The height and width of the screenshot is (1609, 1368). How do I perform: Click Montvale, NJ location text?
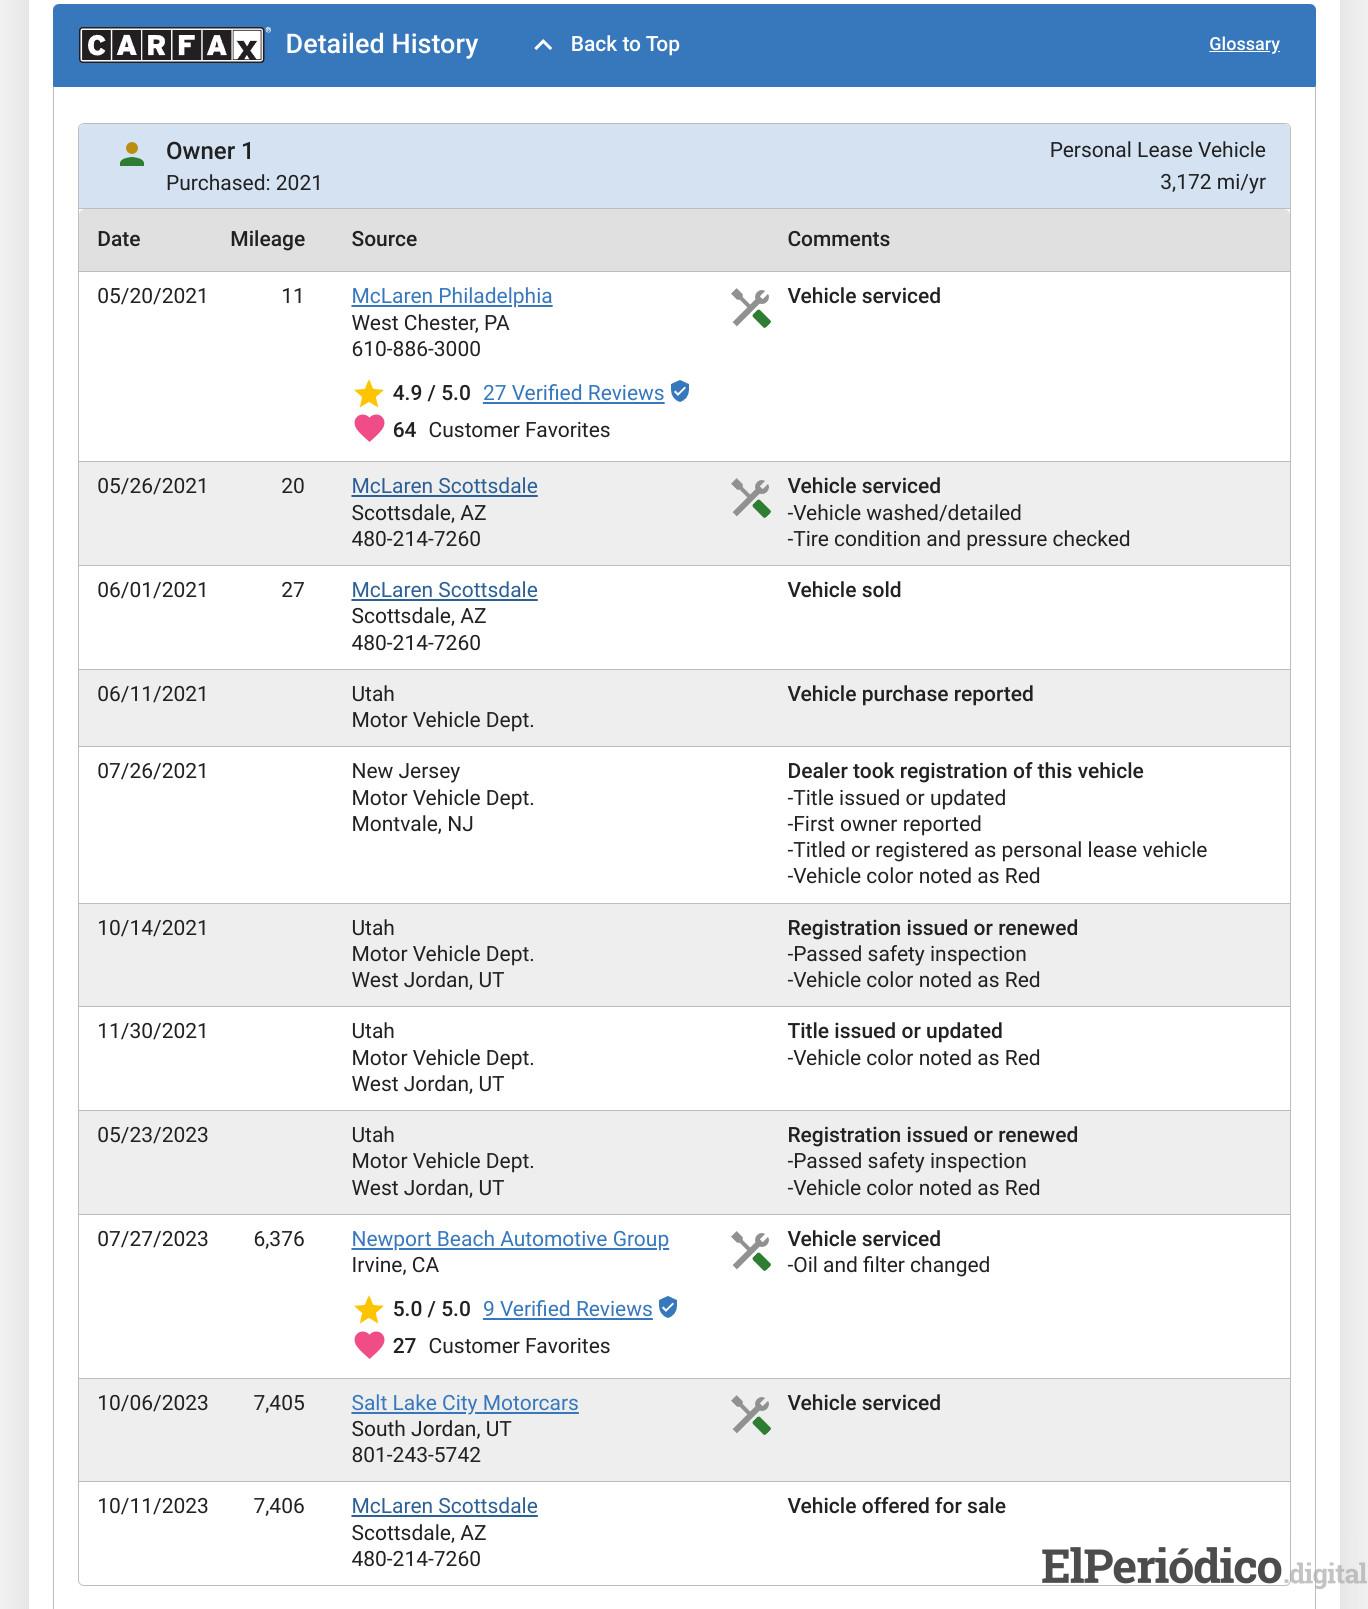pos(412,824)
